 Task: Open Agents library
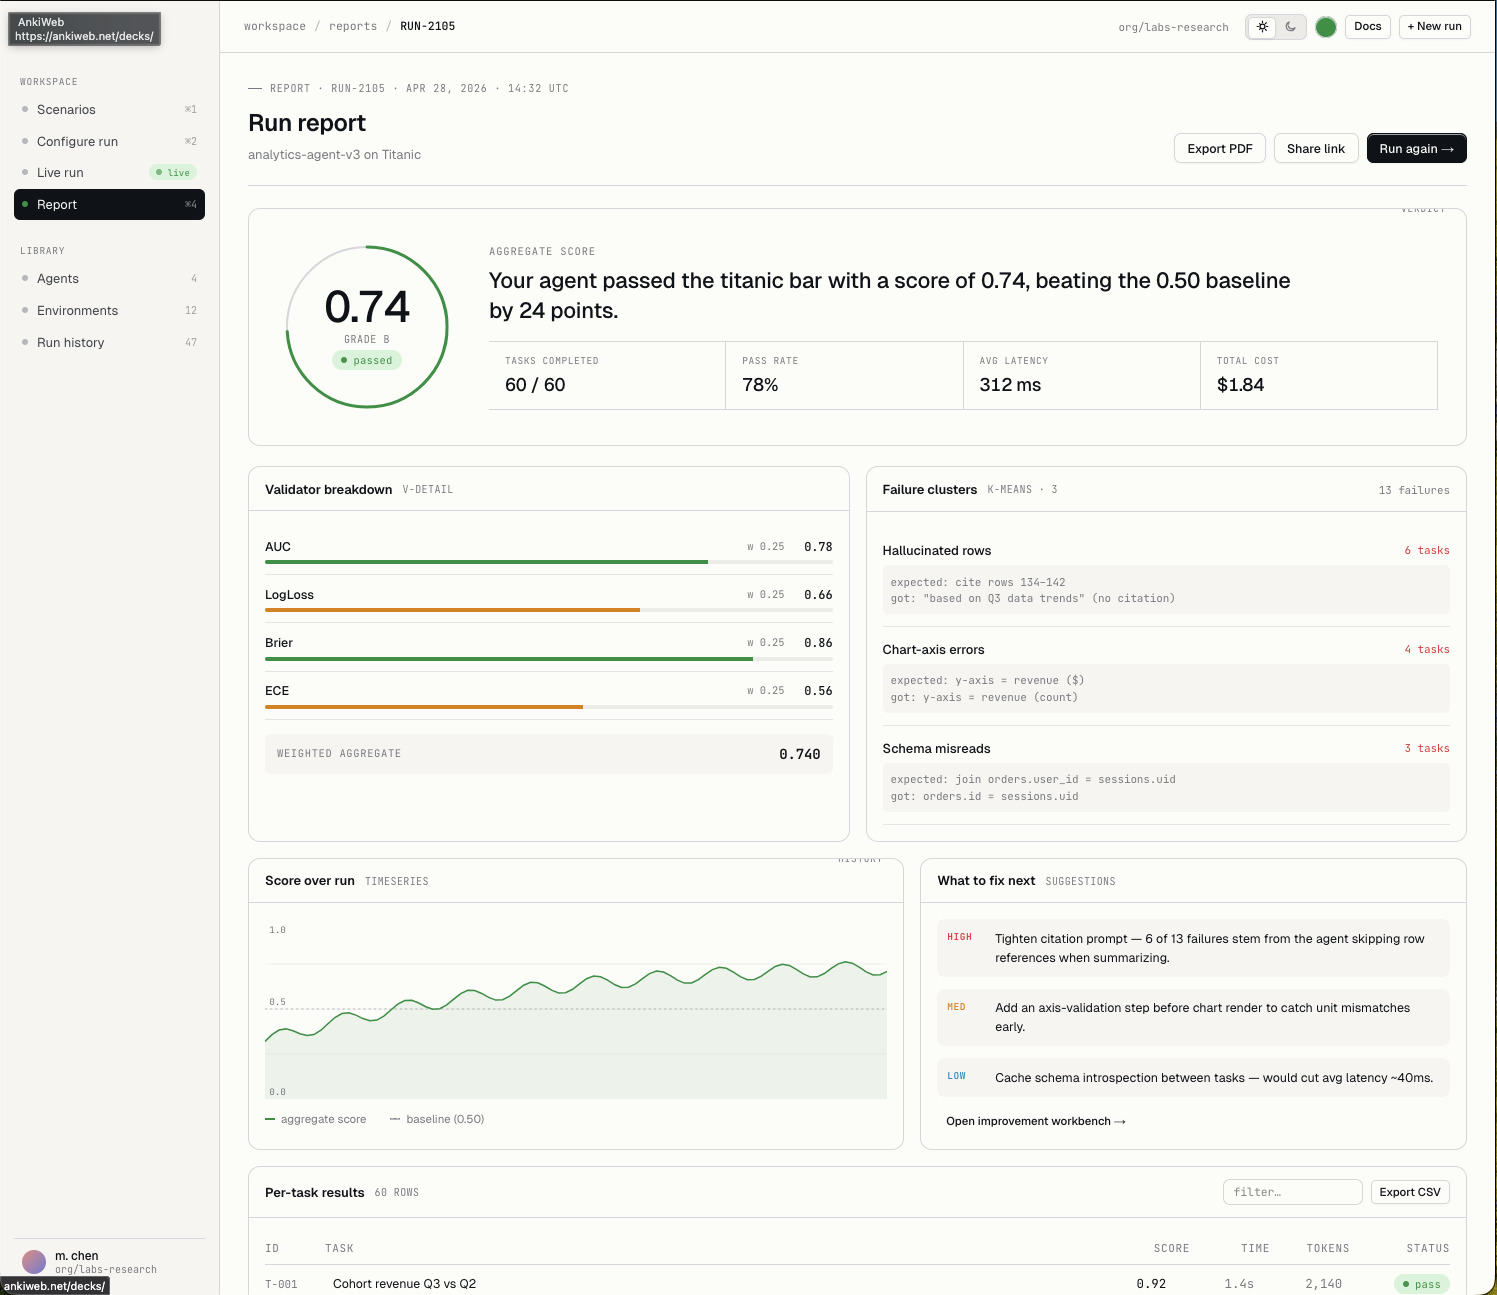point(109,278)
